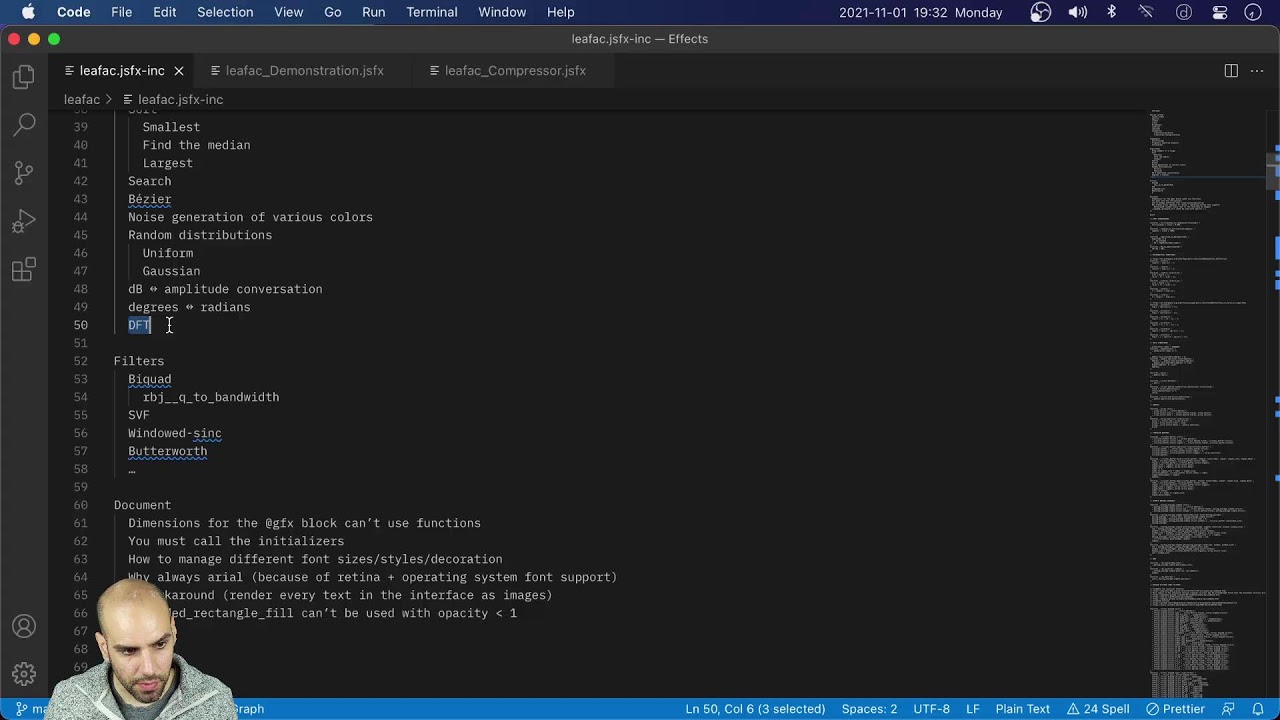
Task: Open the Manage gear menu
Action: click(x=24, y=674)
